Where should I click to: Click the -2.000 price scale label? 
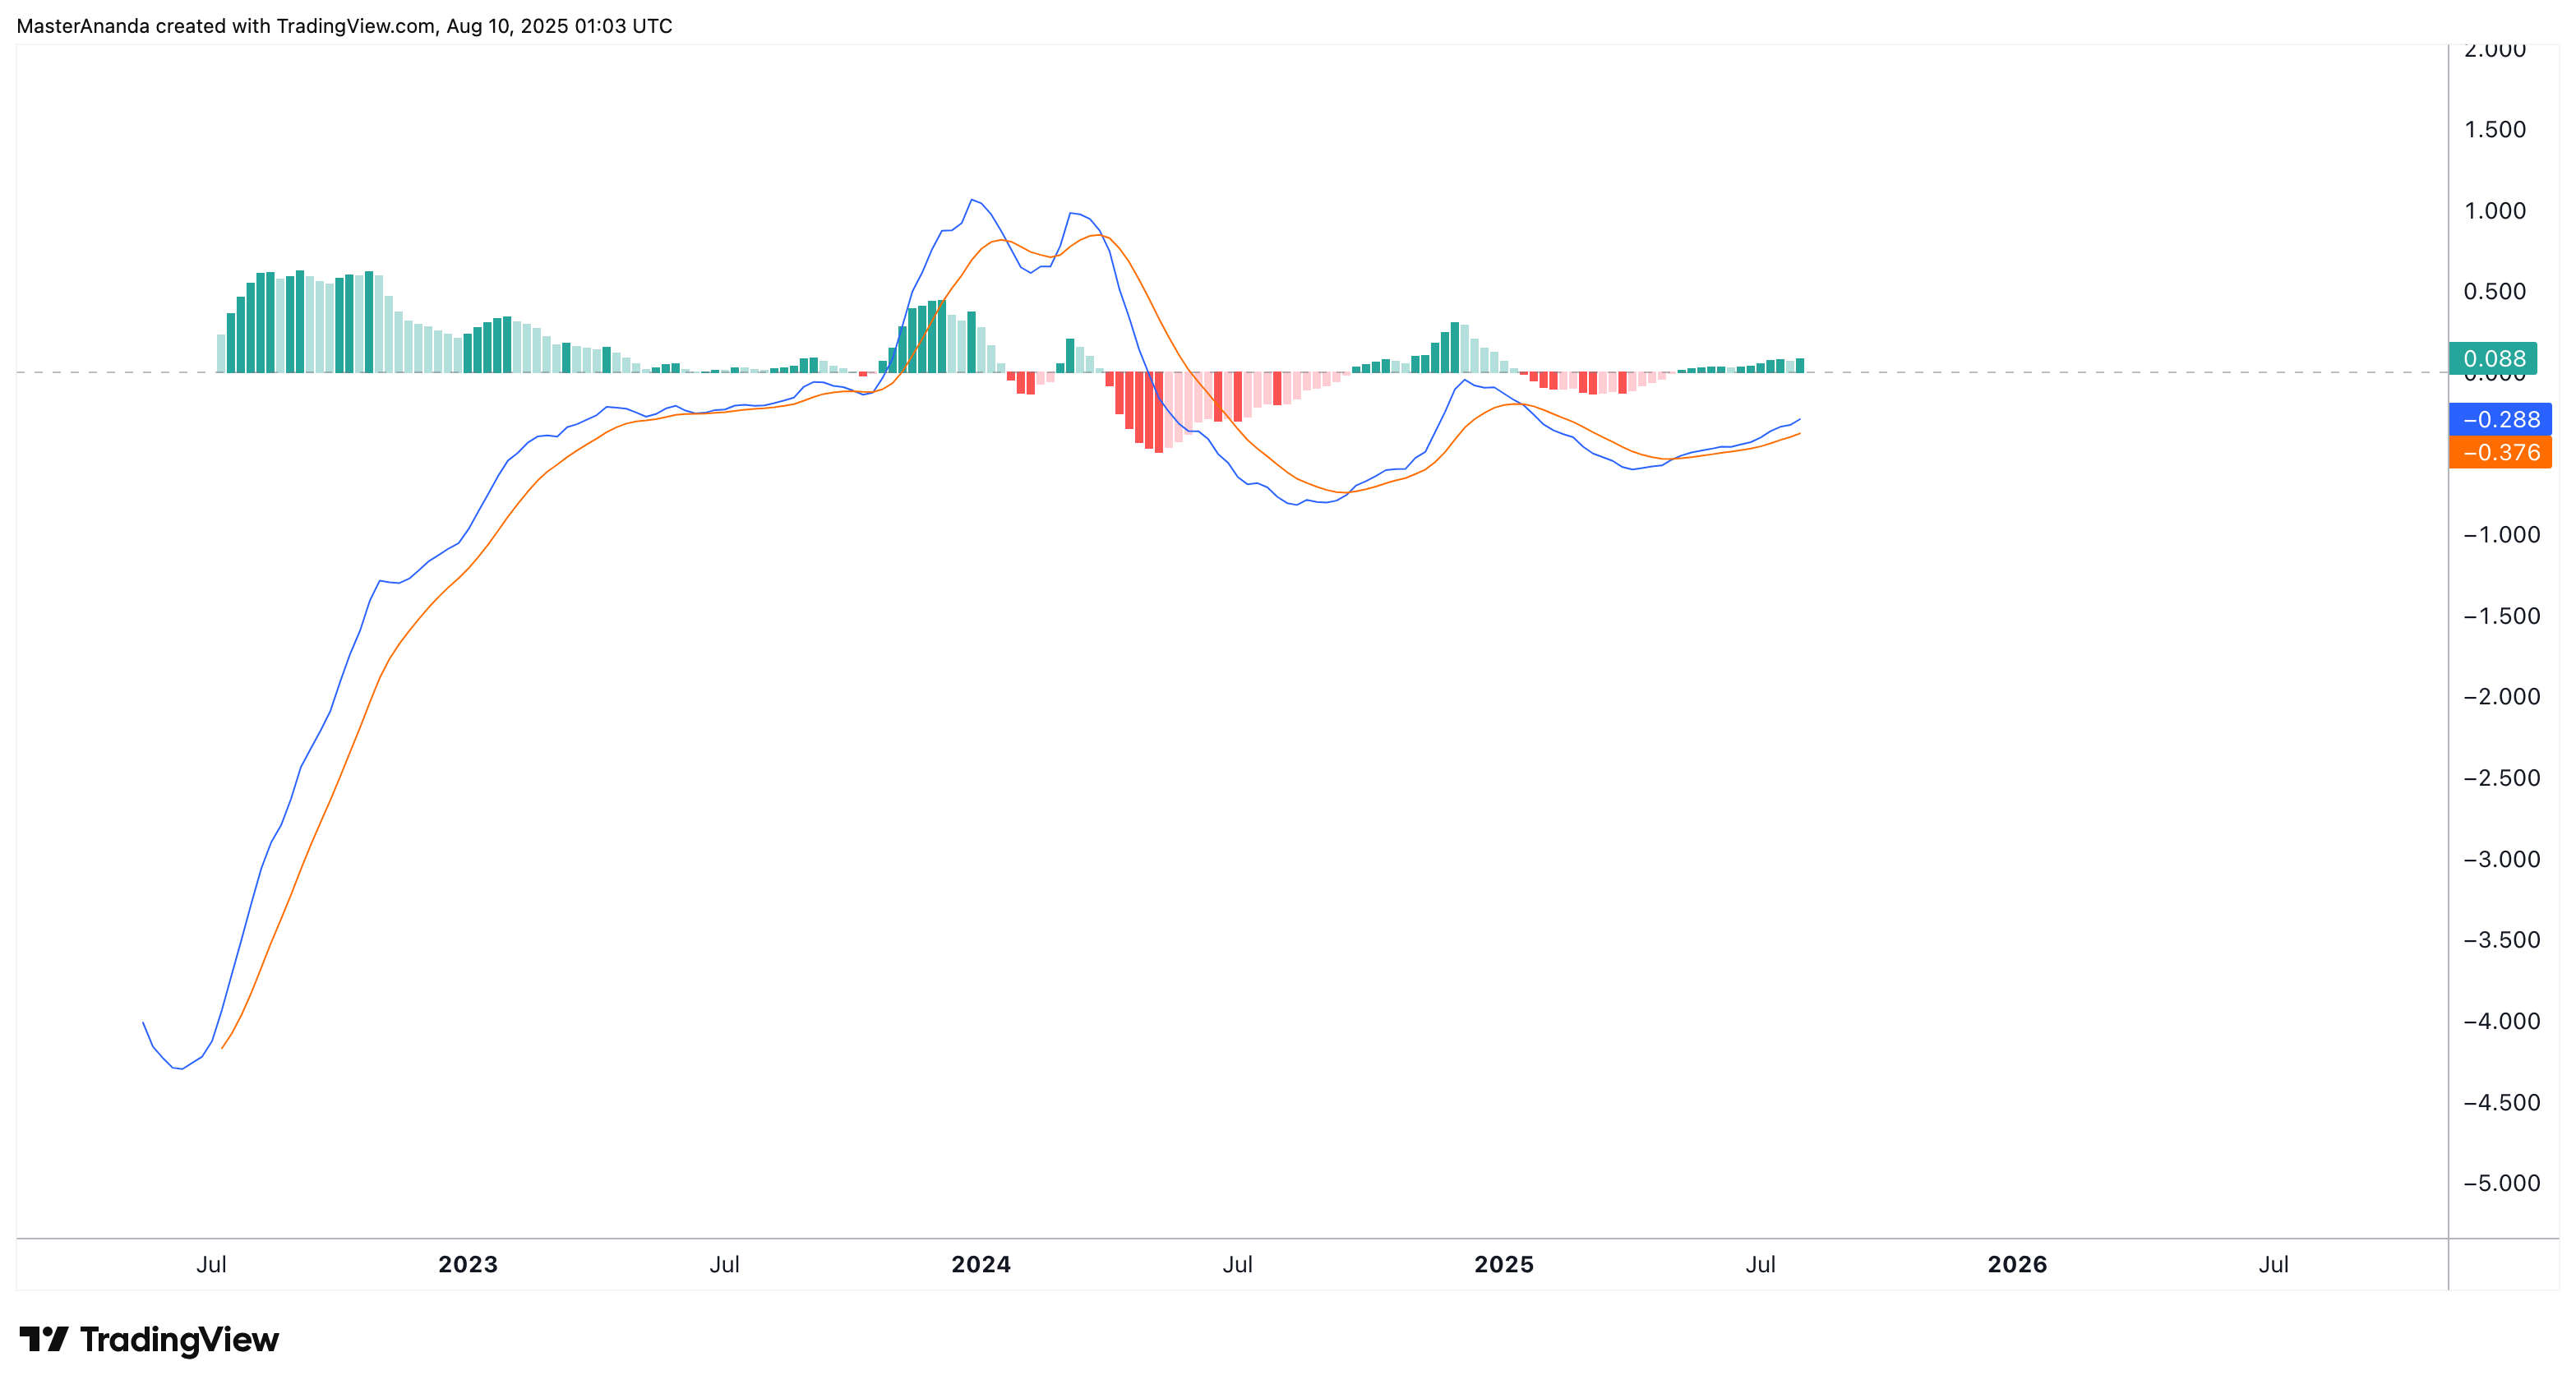[2501, 696]
